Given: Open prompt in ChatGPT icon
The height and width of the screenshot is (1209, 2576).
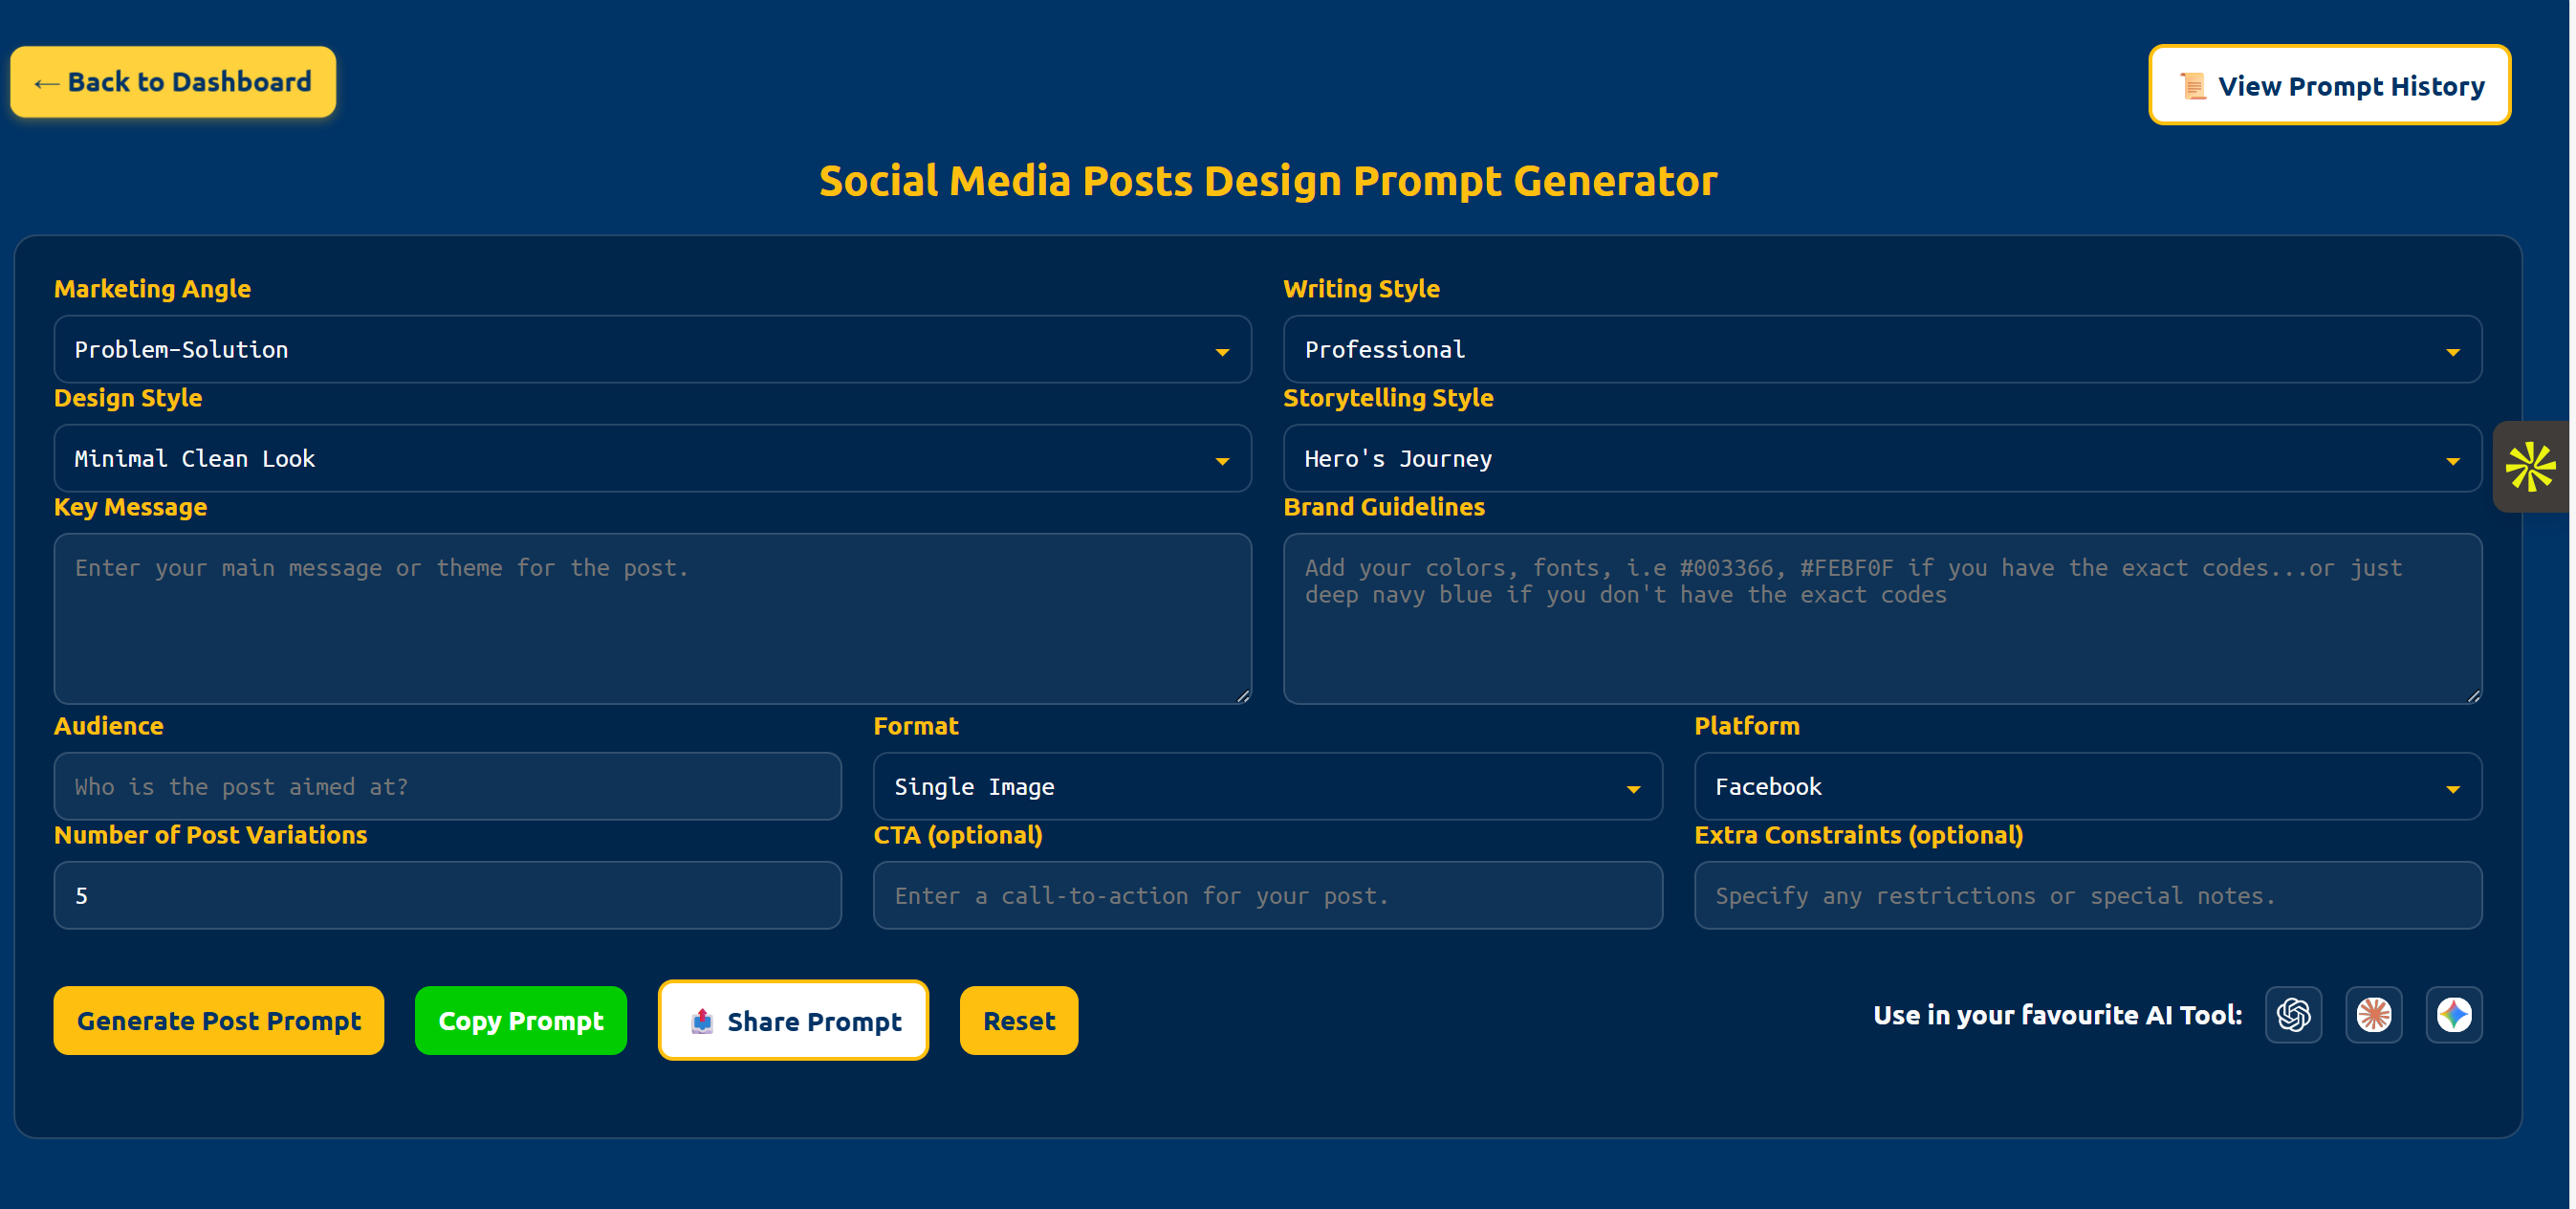Looking at the screenshot, I should 2292,1015.
